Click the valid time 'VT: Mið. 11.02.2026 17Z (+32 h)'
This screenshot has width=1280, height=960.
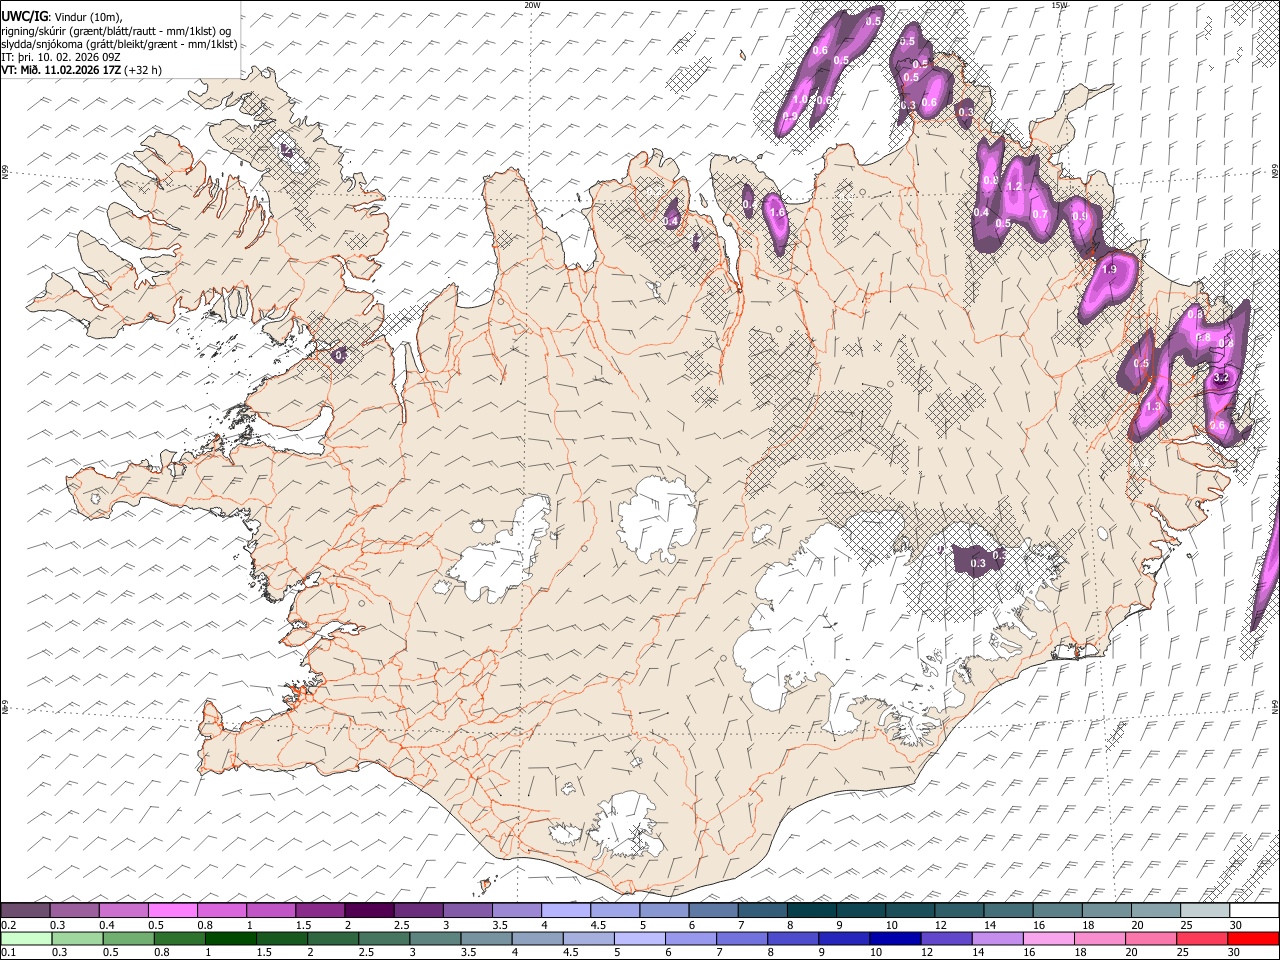82,70
